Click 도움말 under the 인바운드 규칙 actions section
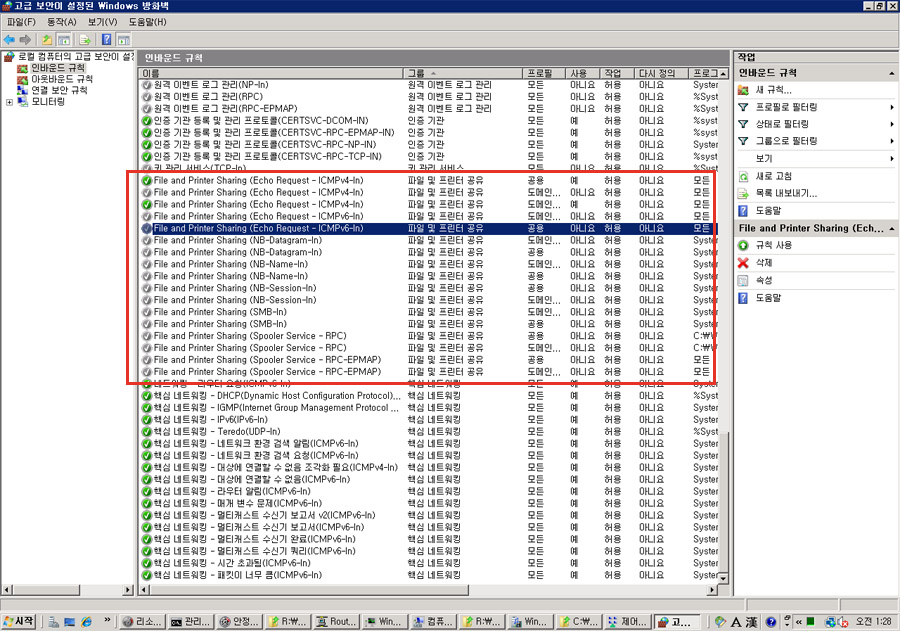The width and height of the screenshot is (900, 631). (x=768, y=211)
